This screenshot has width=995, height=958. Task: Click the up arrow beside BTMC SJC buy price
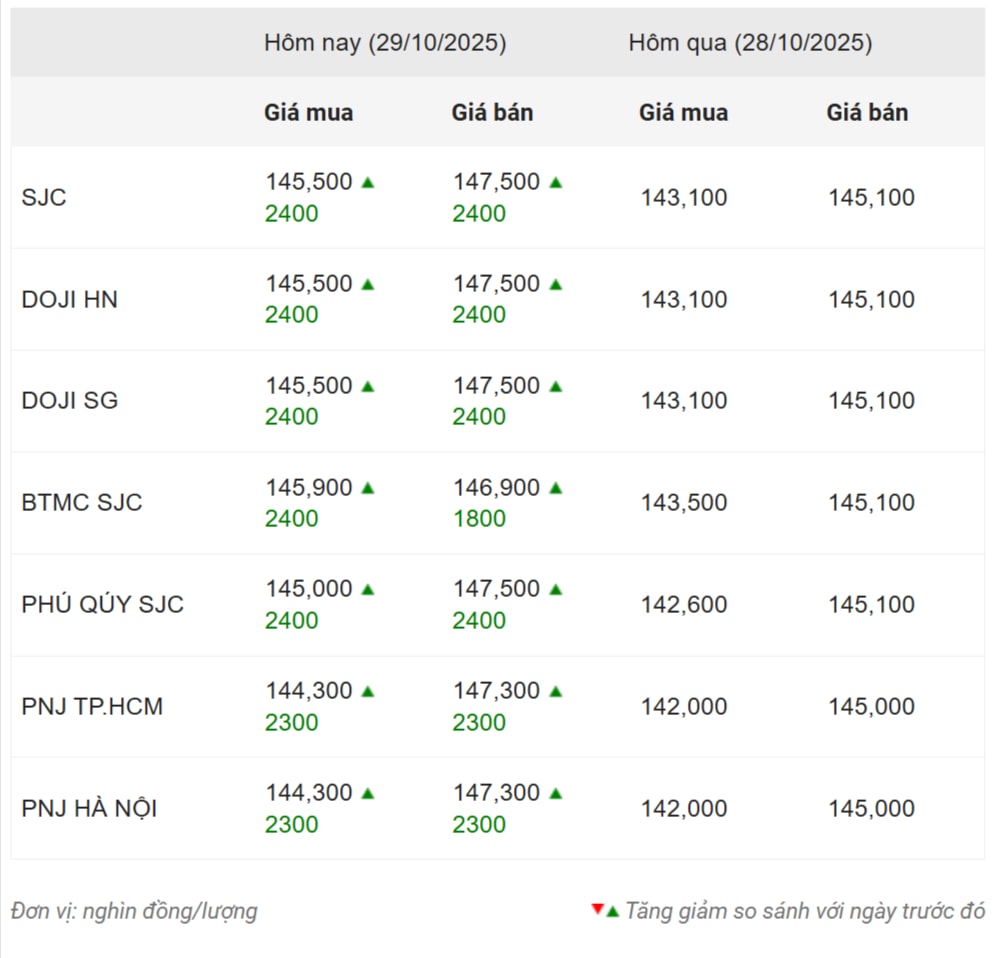pos(366,487)
